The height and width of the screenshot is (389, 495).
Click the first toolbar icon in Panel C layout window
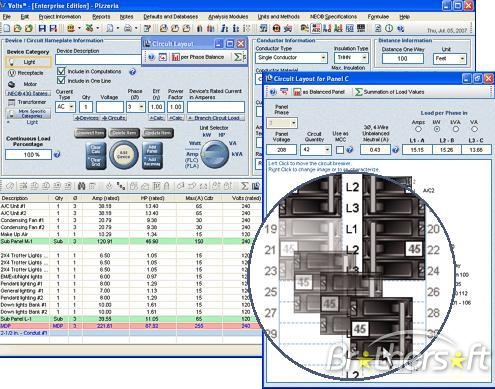pyautogui.click(x=273, y=92)
